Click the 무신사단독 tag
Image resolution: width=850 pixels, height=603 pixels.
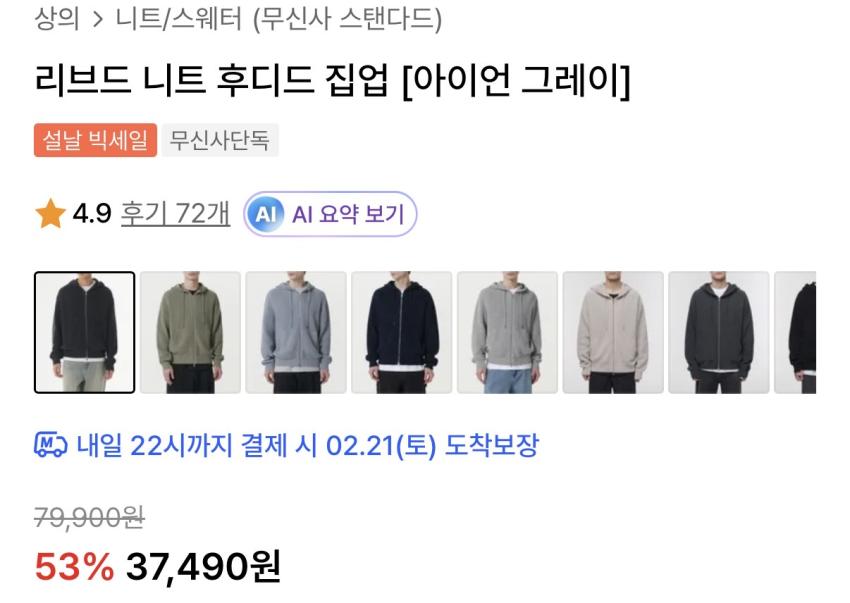(x=220, y=140)
